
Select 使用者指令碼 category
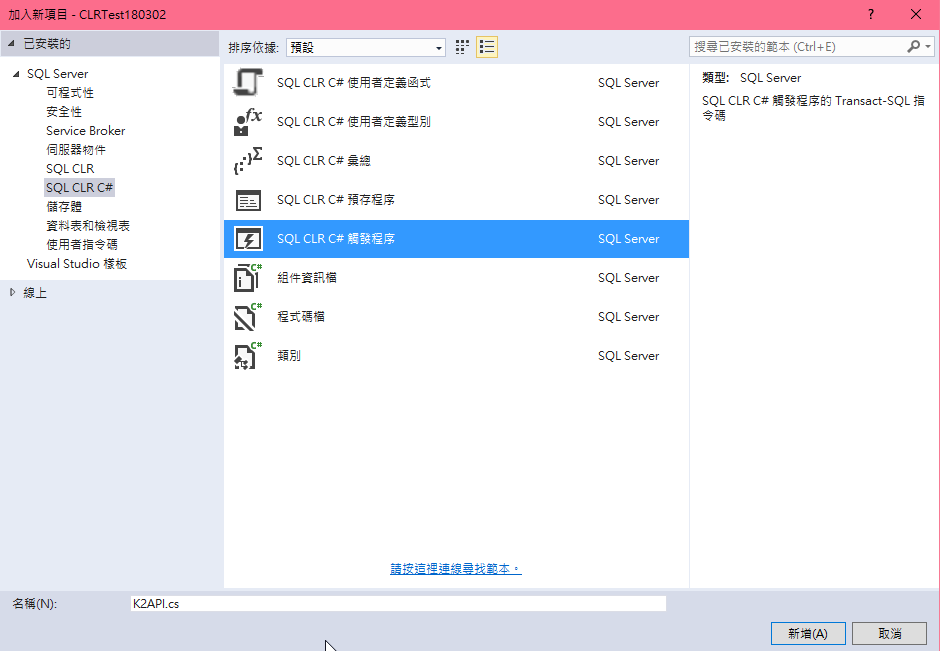(82, 245)
